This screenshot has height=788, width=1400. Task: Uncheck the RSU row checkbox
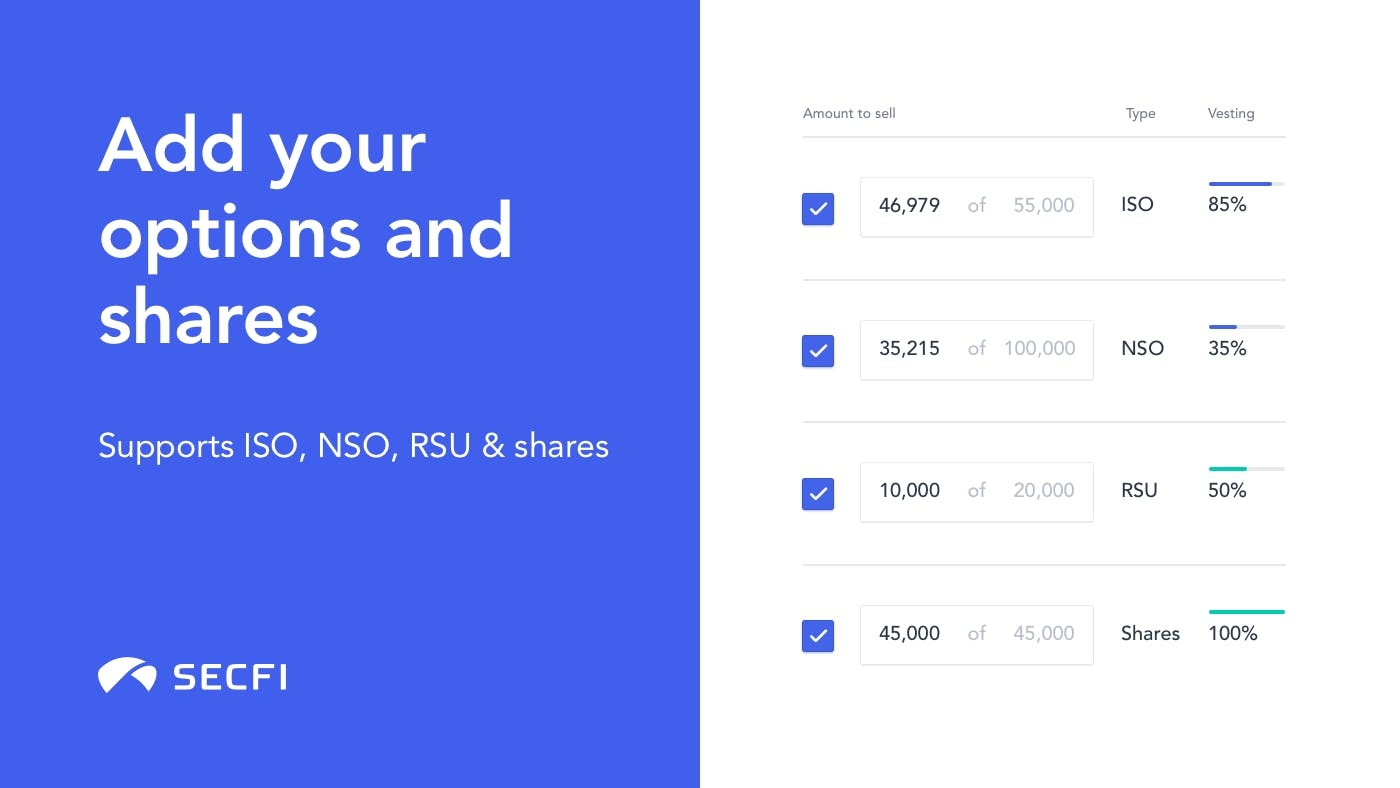tap(818, 494)
